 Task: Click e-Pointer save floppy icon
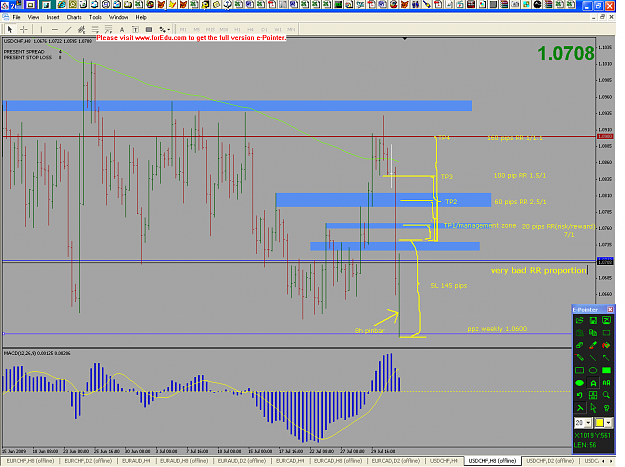point(593,320)
